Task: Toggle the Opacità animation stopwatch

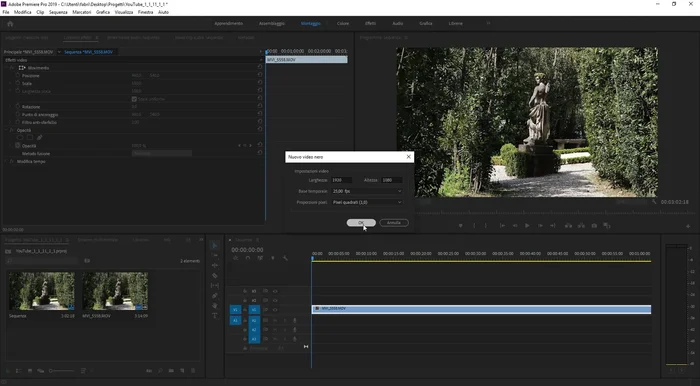Action: 18,145
